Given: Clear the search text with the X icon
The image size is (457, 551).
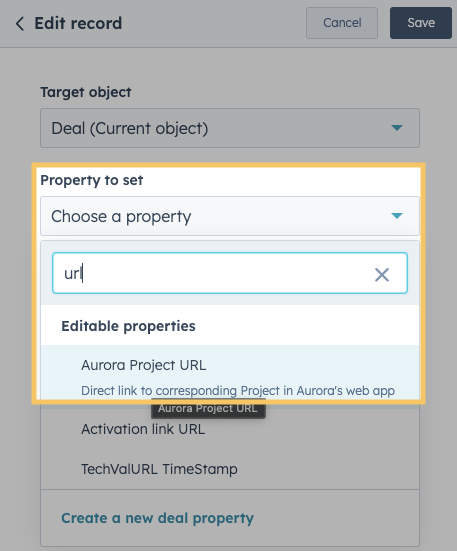Looking at the screenshot, I should [382, 274].
